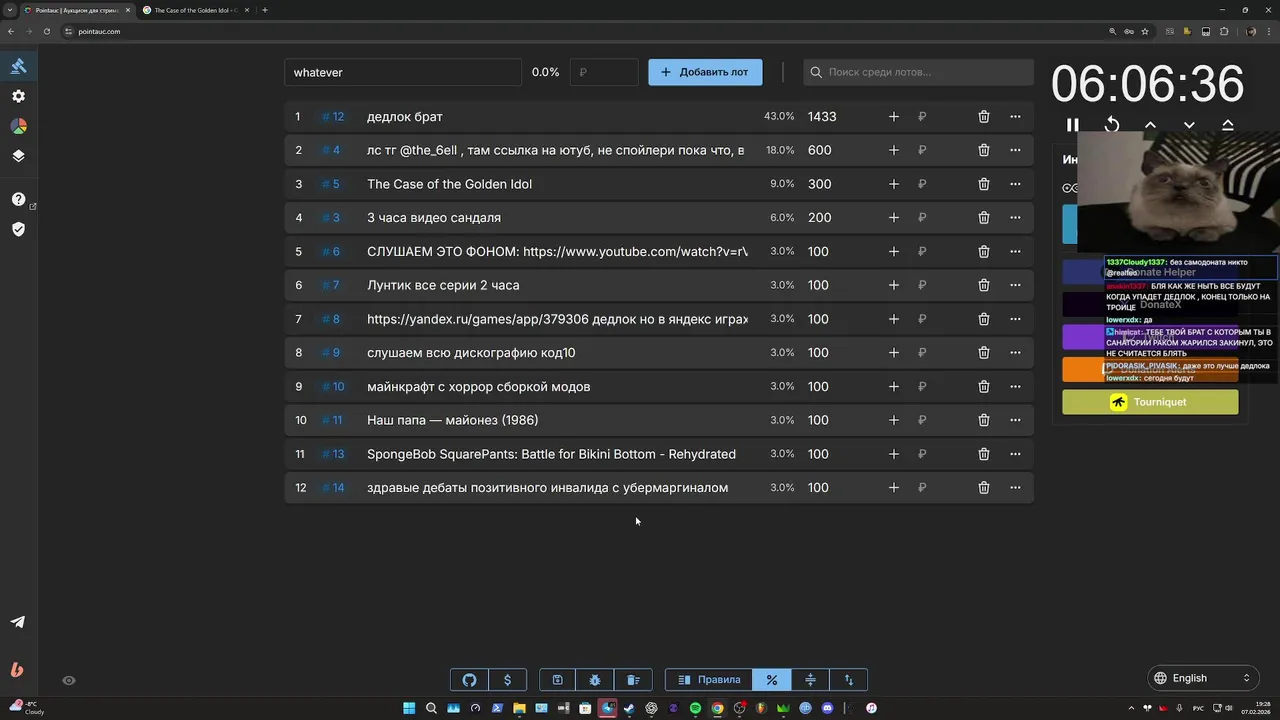Click the dollar sign bottom toolbar icon
Image resolution: width=1280 pixels, height=720 pixels.
(x=507, y=680)
